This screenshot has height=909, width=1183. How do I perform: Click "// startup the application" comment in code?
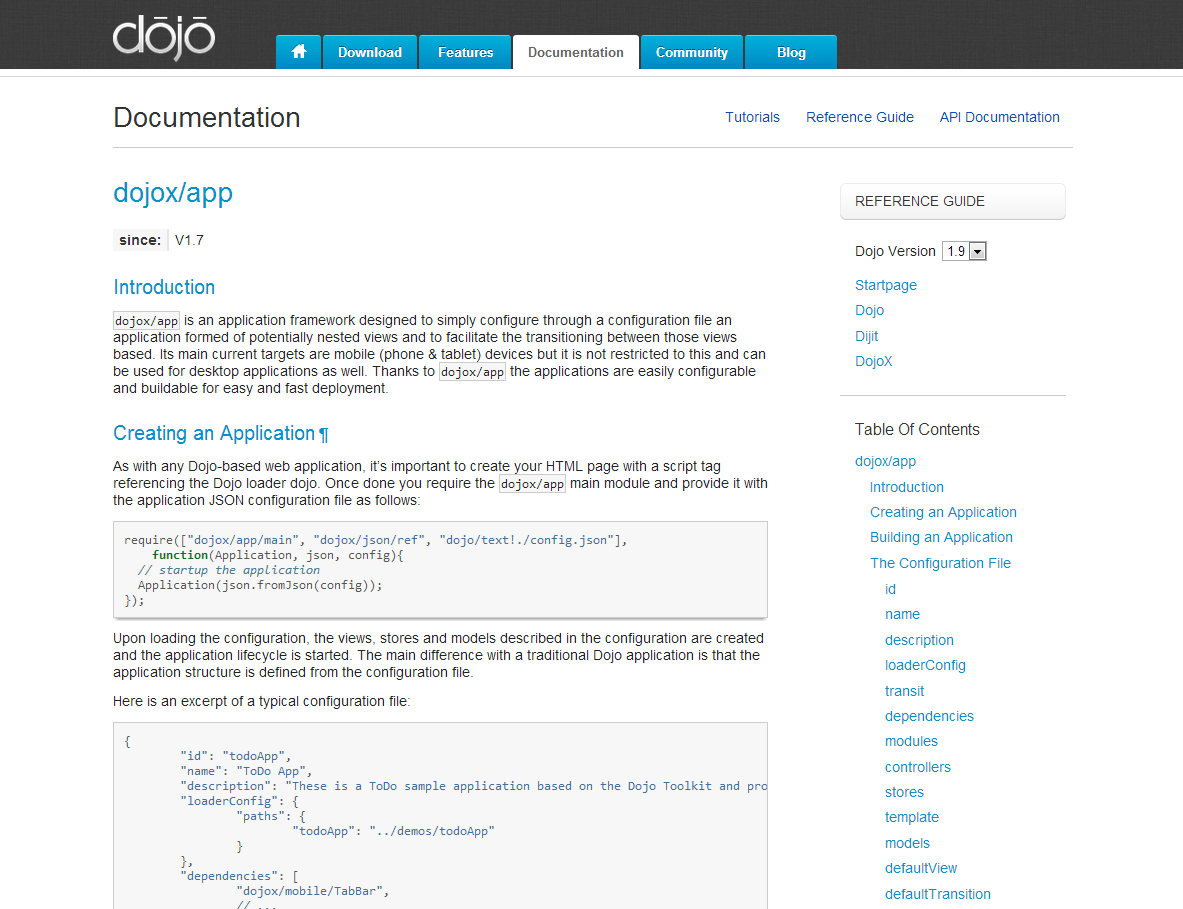coord(229,570)
